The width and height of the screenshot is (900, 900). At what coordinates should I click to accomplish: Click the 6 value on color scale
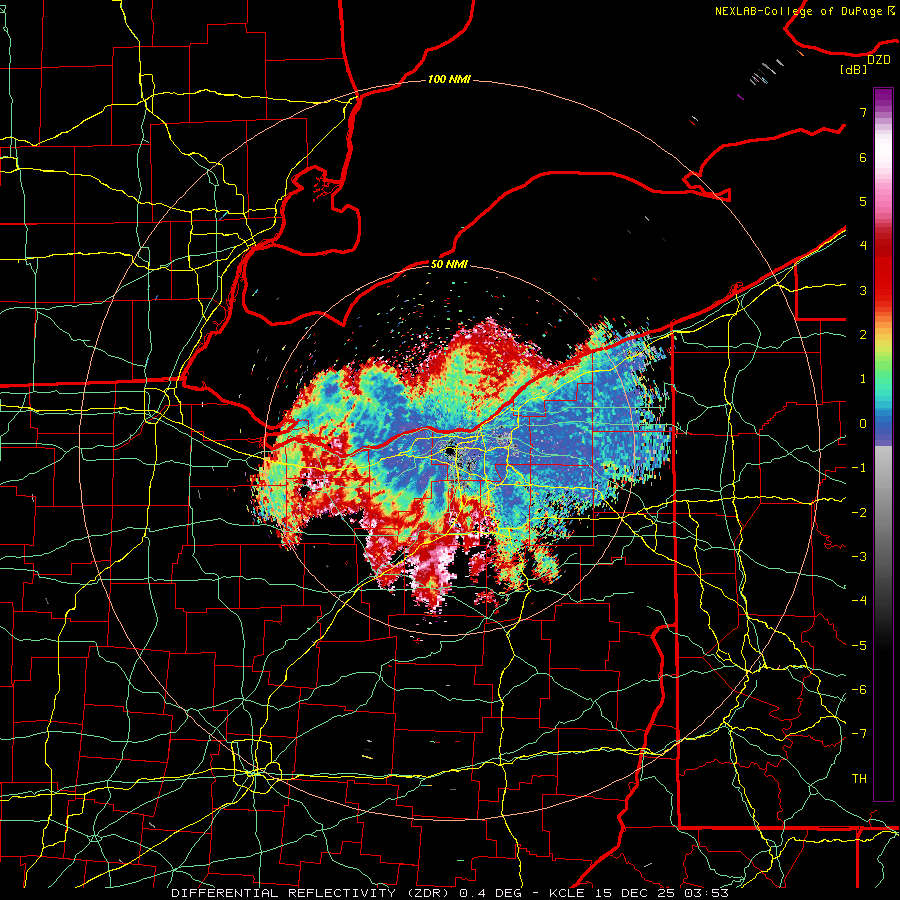[862, 157]
